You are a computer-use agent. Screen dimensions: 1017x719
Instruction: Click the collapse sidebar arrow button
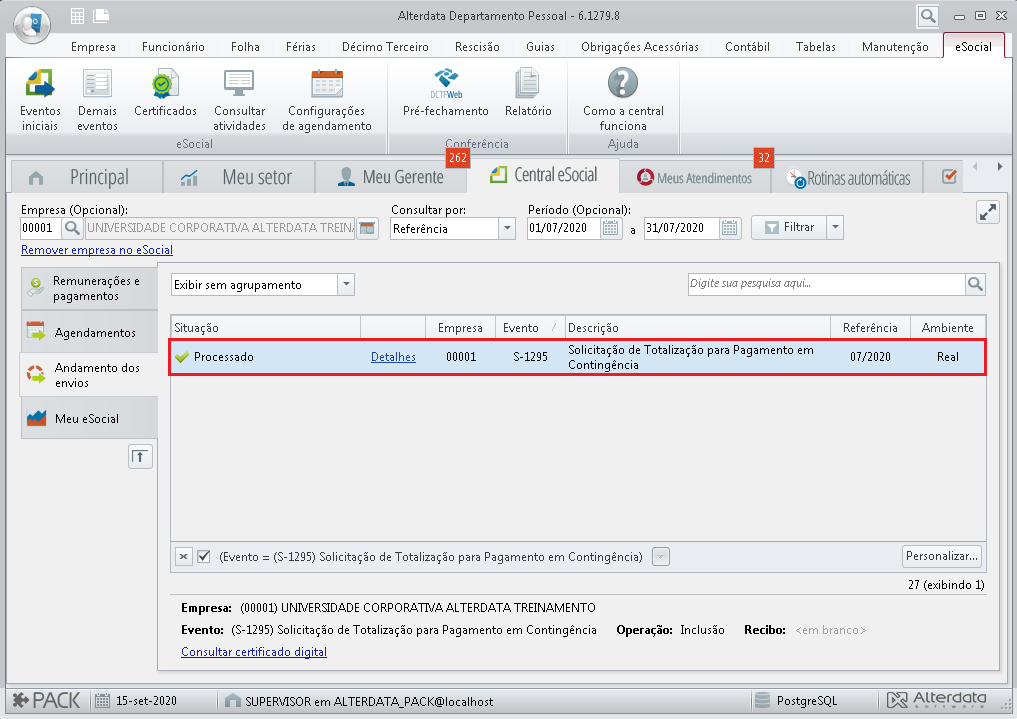click(140, 457)
